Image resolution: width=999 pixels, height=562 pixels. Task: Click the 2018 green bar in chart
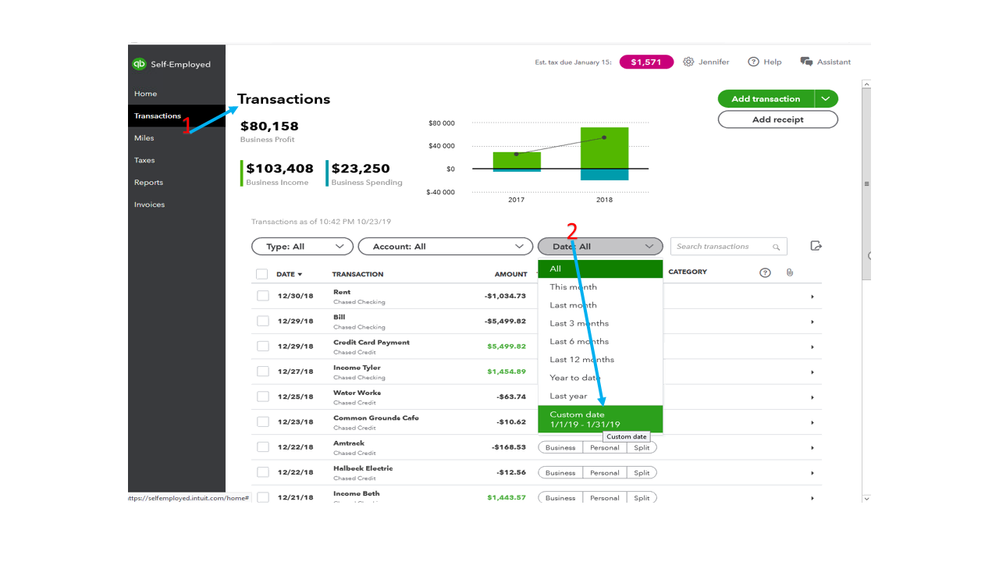605,148
